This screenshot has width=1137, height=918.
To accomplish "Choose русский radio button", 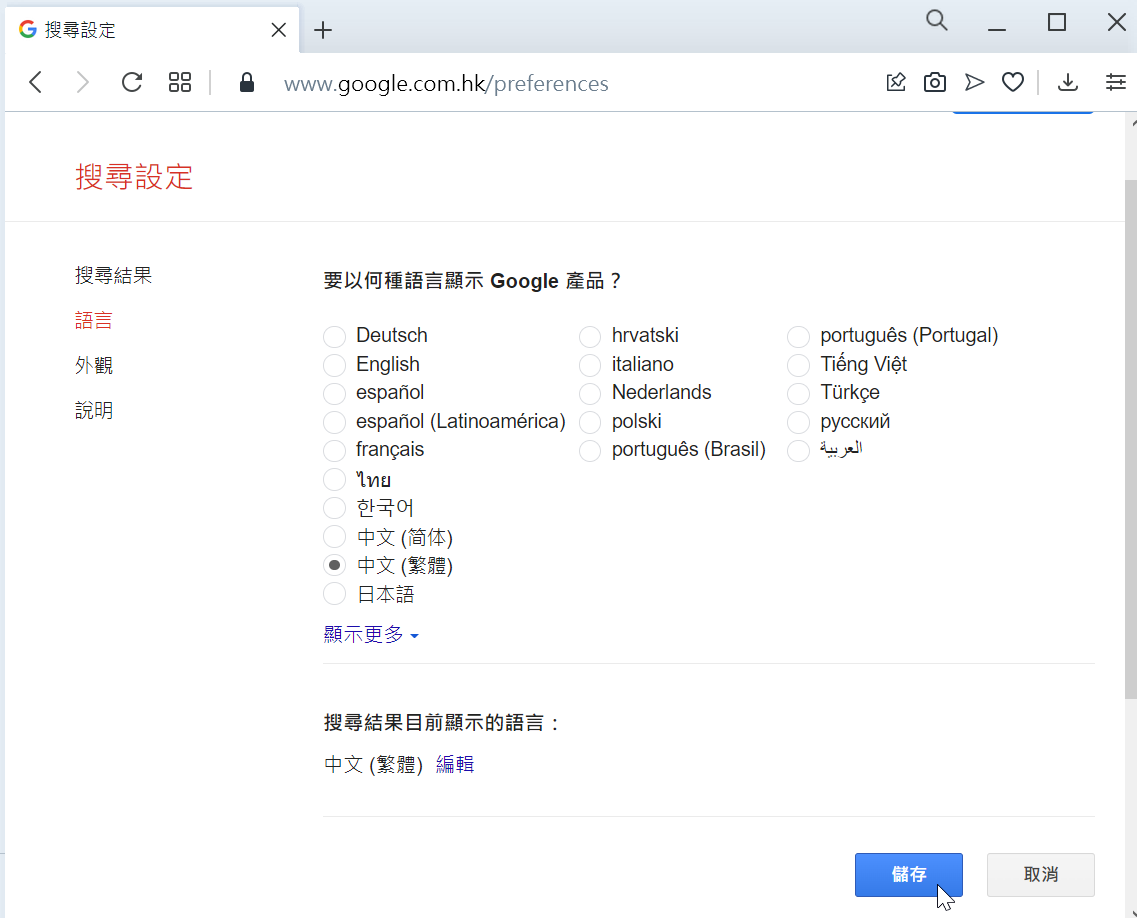I will 798,422.
